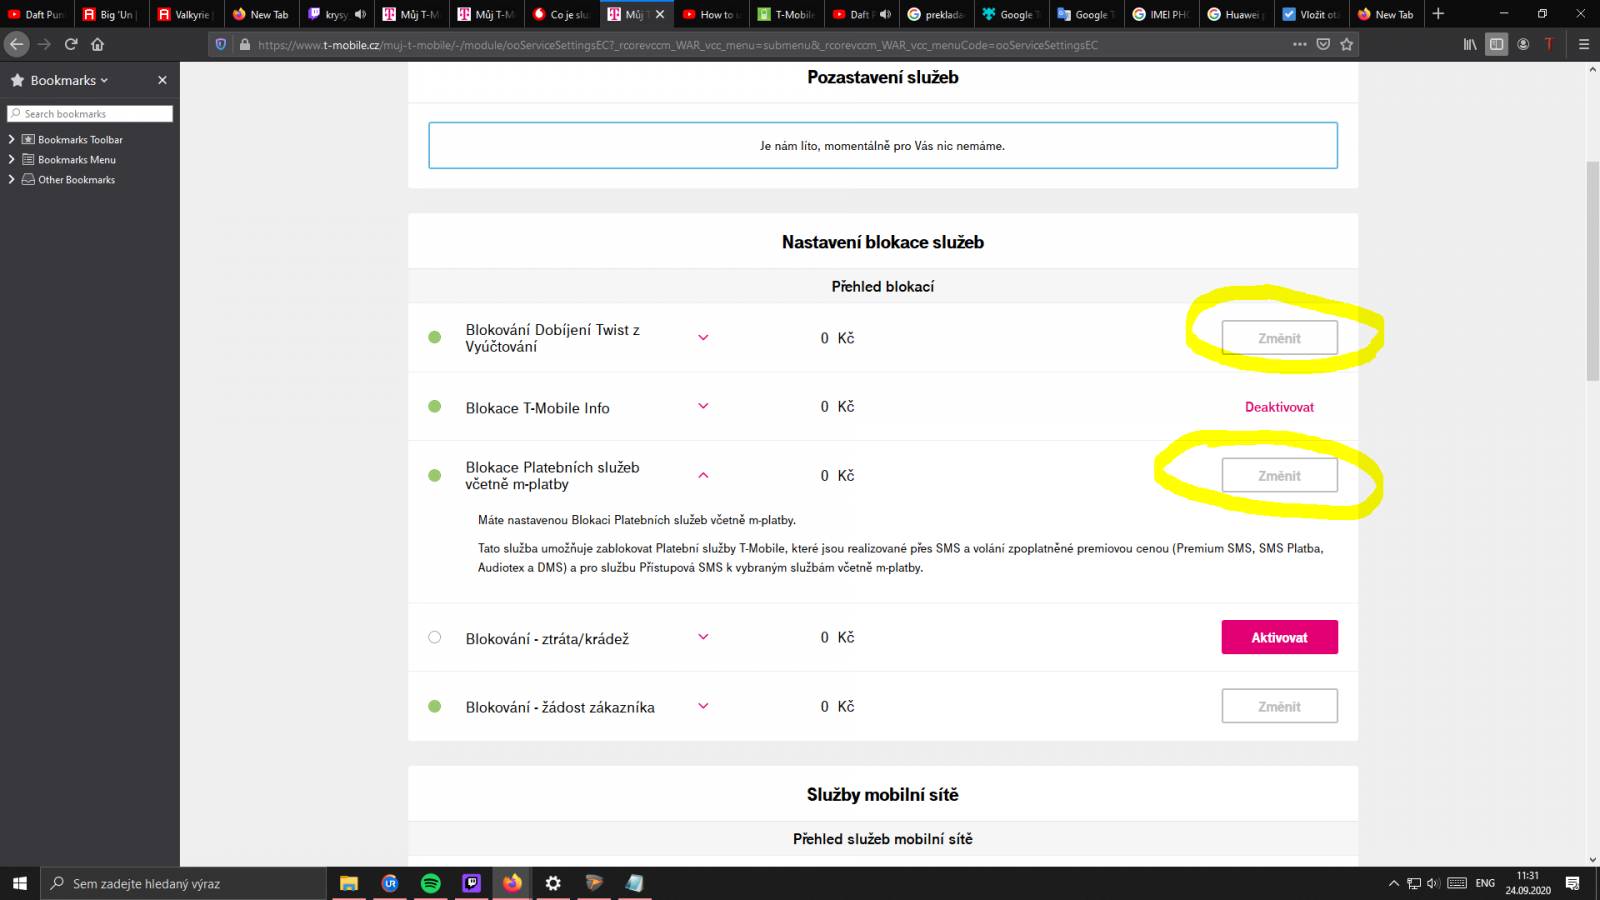Switch ENG input language in tray
Viewport: 1600px width, 900px height.
[x=1485, y=883]
